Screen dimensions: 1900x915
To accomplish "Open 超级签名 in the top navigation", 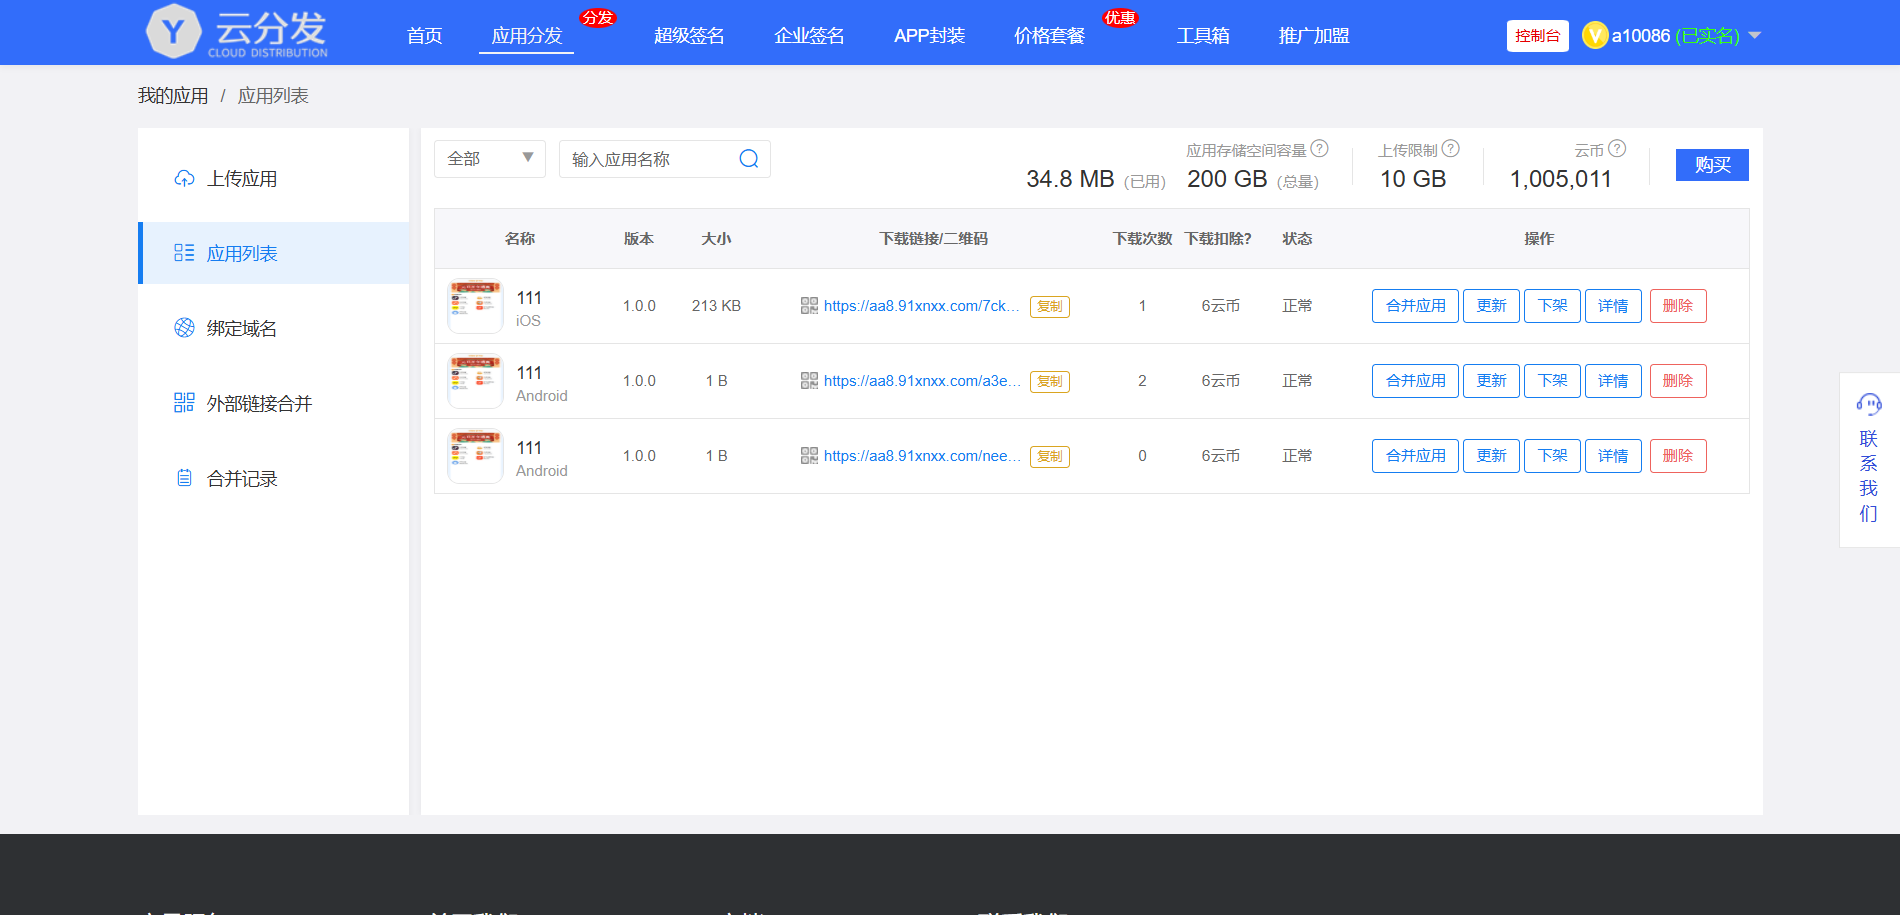I will click(x=689, y=36).
